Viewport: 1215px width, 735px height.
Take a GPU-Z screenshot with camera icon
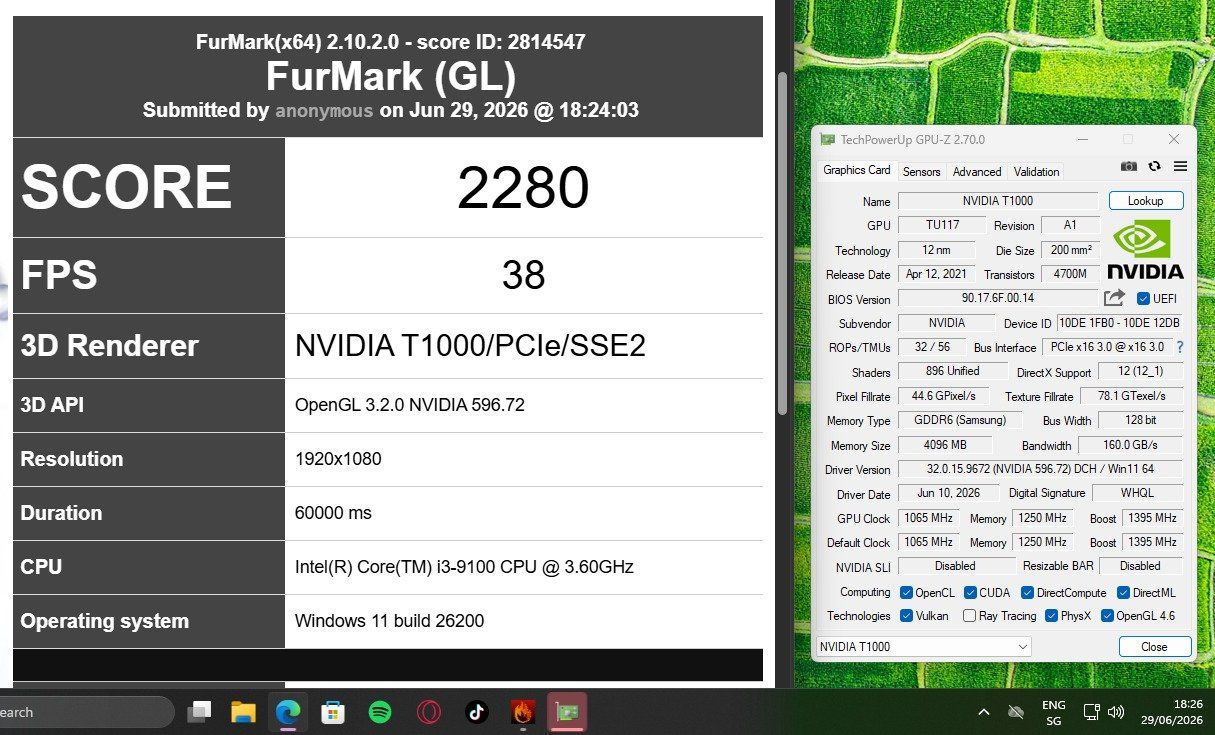[x=1129, y=166]
